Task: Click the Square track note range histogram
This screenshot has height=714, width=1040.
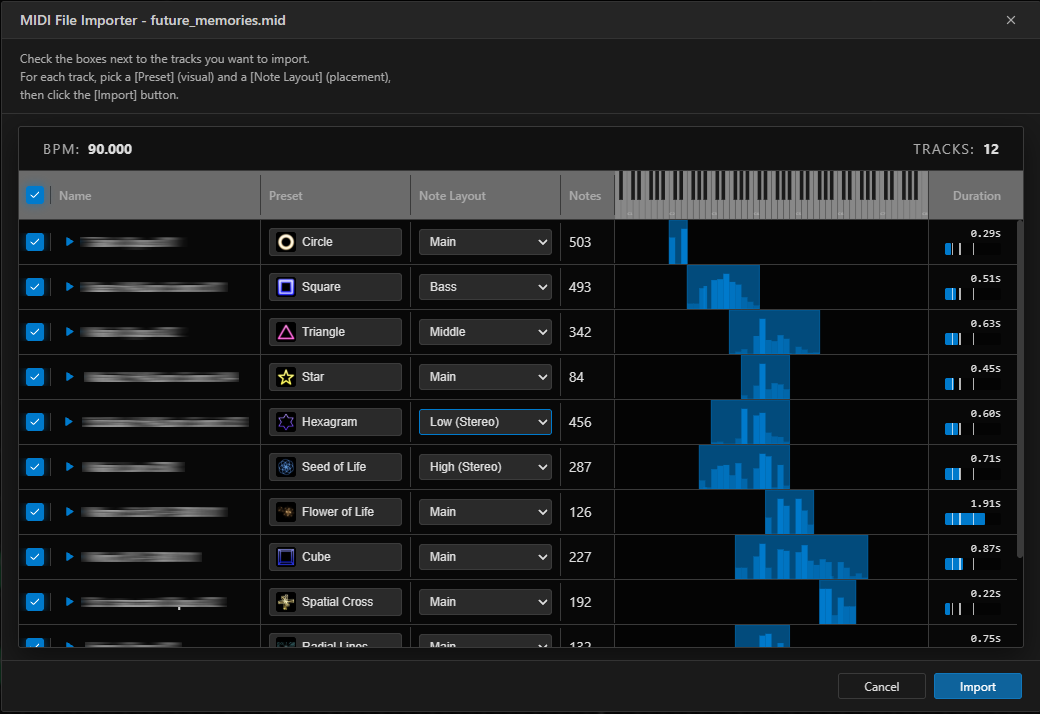Action: [x=723, y=287]
